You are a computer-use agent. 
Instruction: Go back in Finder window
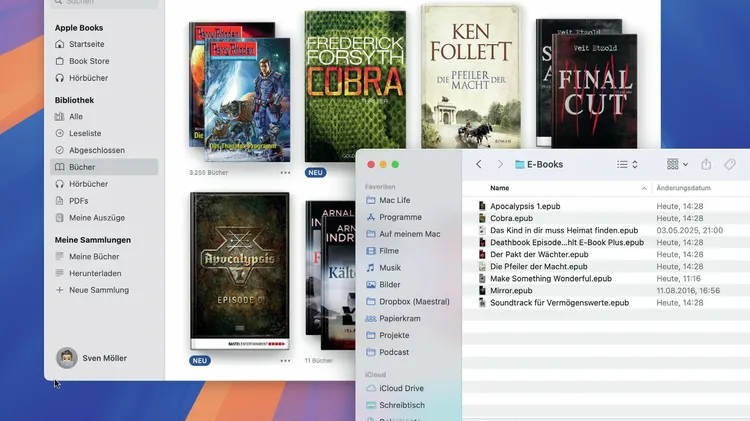tap(479, 165)
